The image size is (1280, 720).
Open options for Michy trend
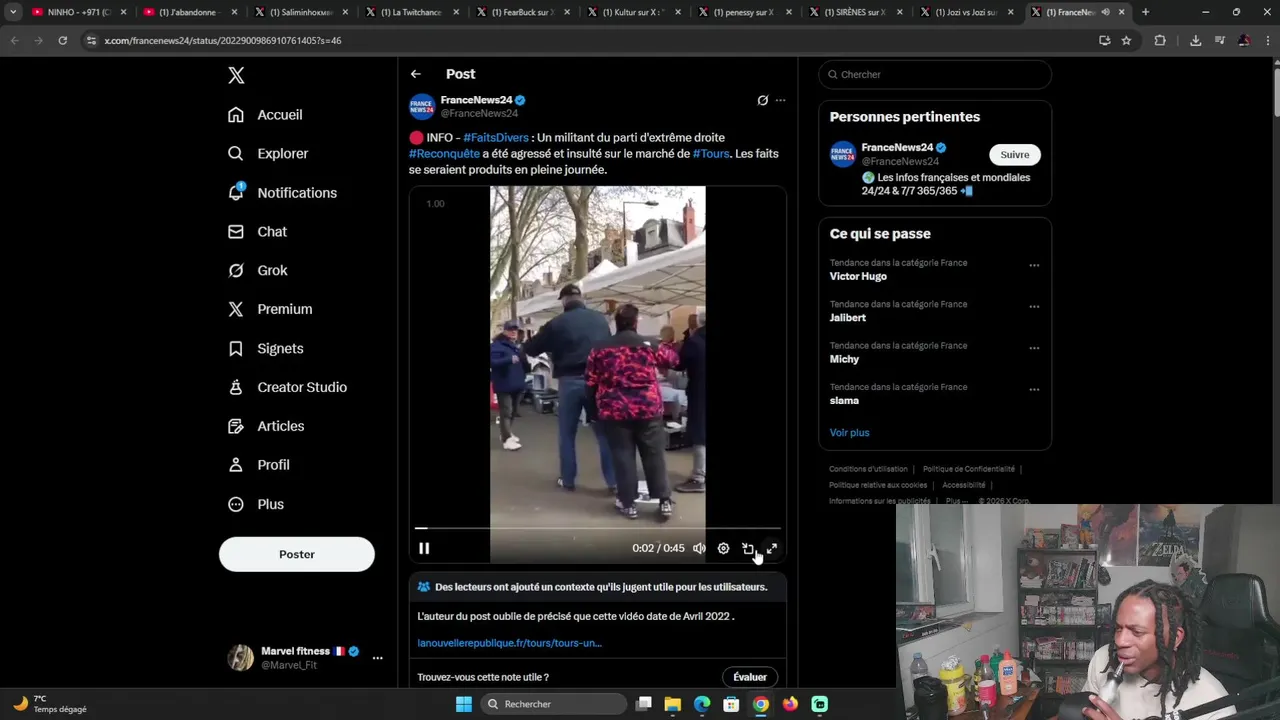tap(1034, 348)
